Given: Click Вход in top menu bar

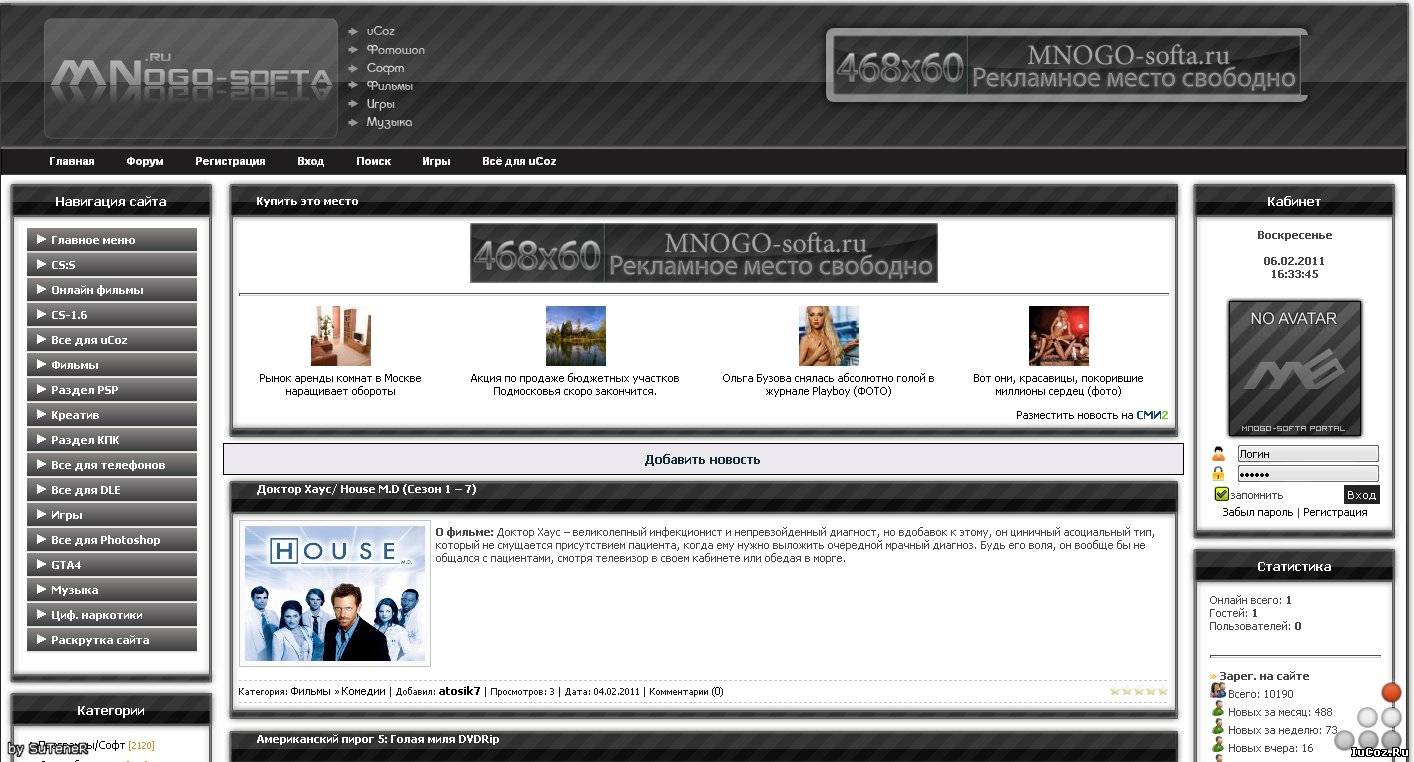Looking at the screenshot, I should pyautogui.click(x=310, y=161).
